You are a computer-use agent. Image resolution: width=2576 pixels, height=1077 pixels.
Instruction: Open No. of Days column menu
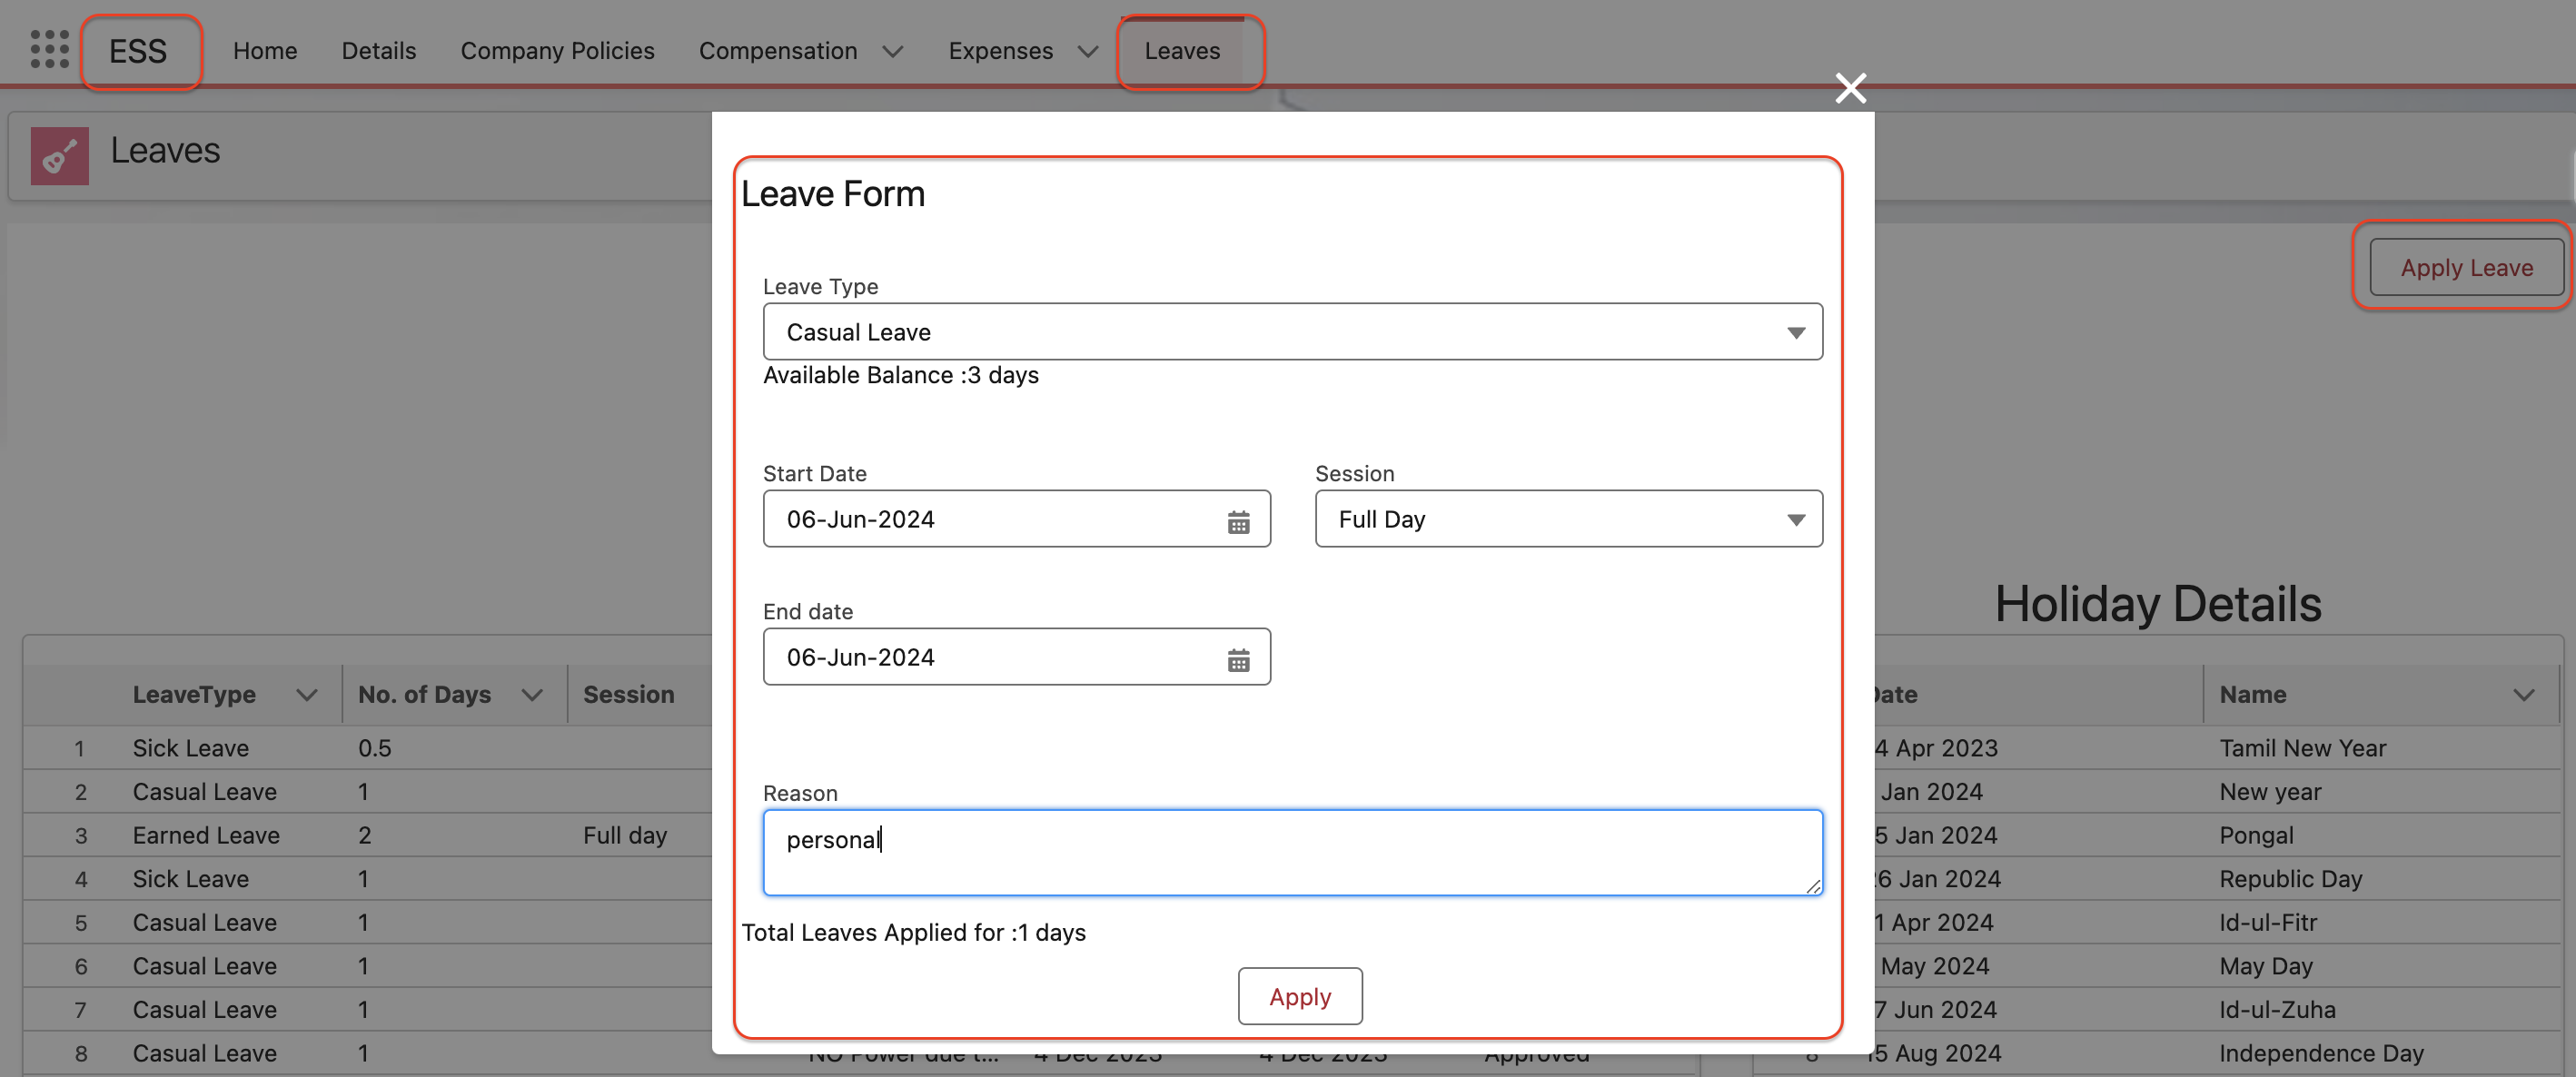click(532, 695)
